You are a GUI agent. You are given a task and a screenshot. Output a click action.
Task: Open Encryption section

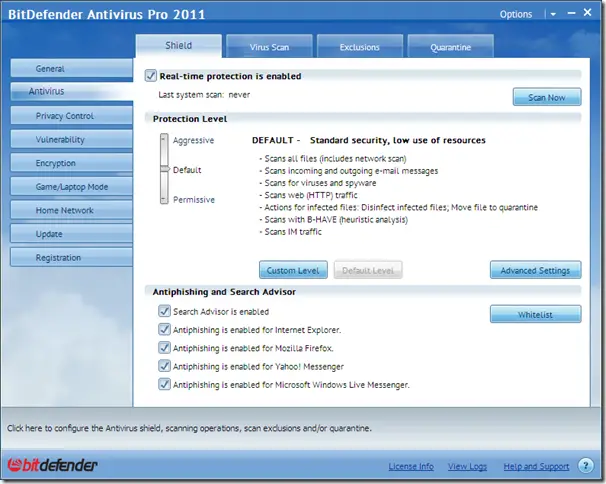(x=71, y=163)
